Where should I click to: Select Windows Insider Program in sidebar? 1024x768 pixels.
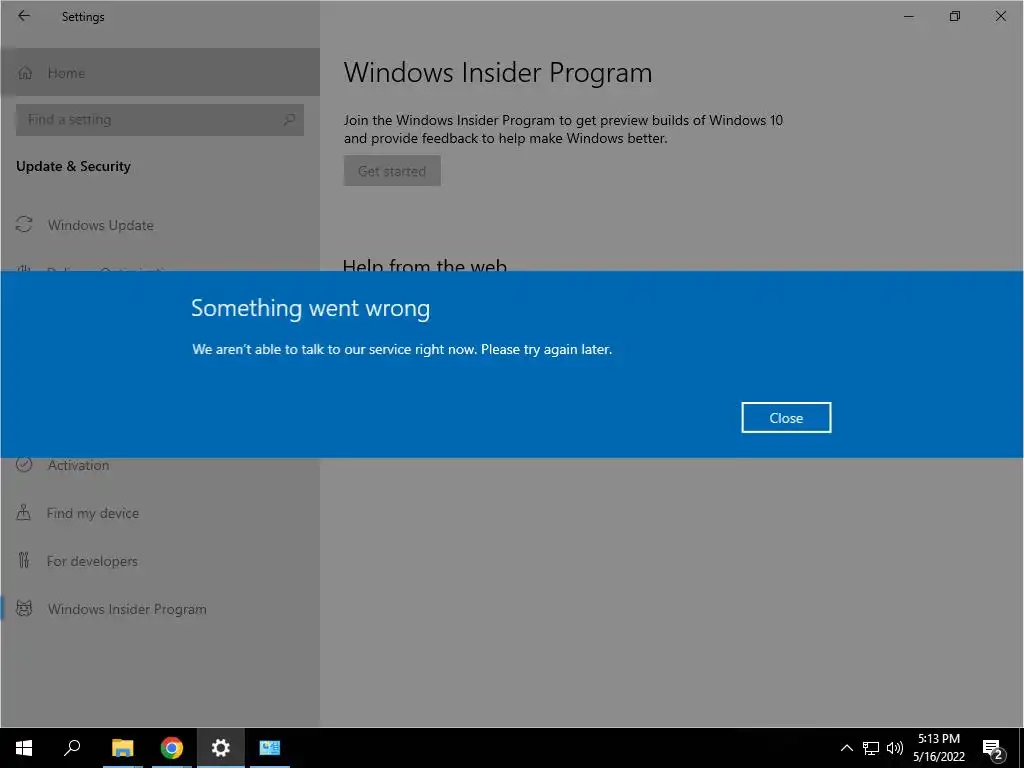tap(160, 609)
